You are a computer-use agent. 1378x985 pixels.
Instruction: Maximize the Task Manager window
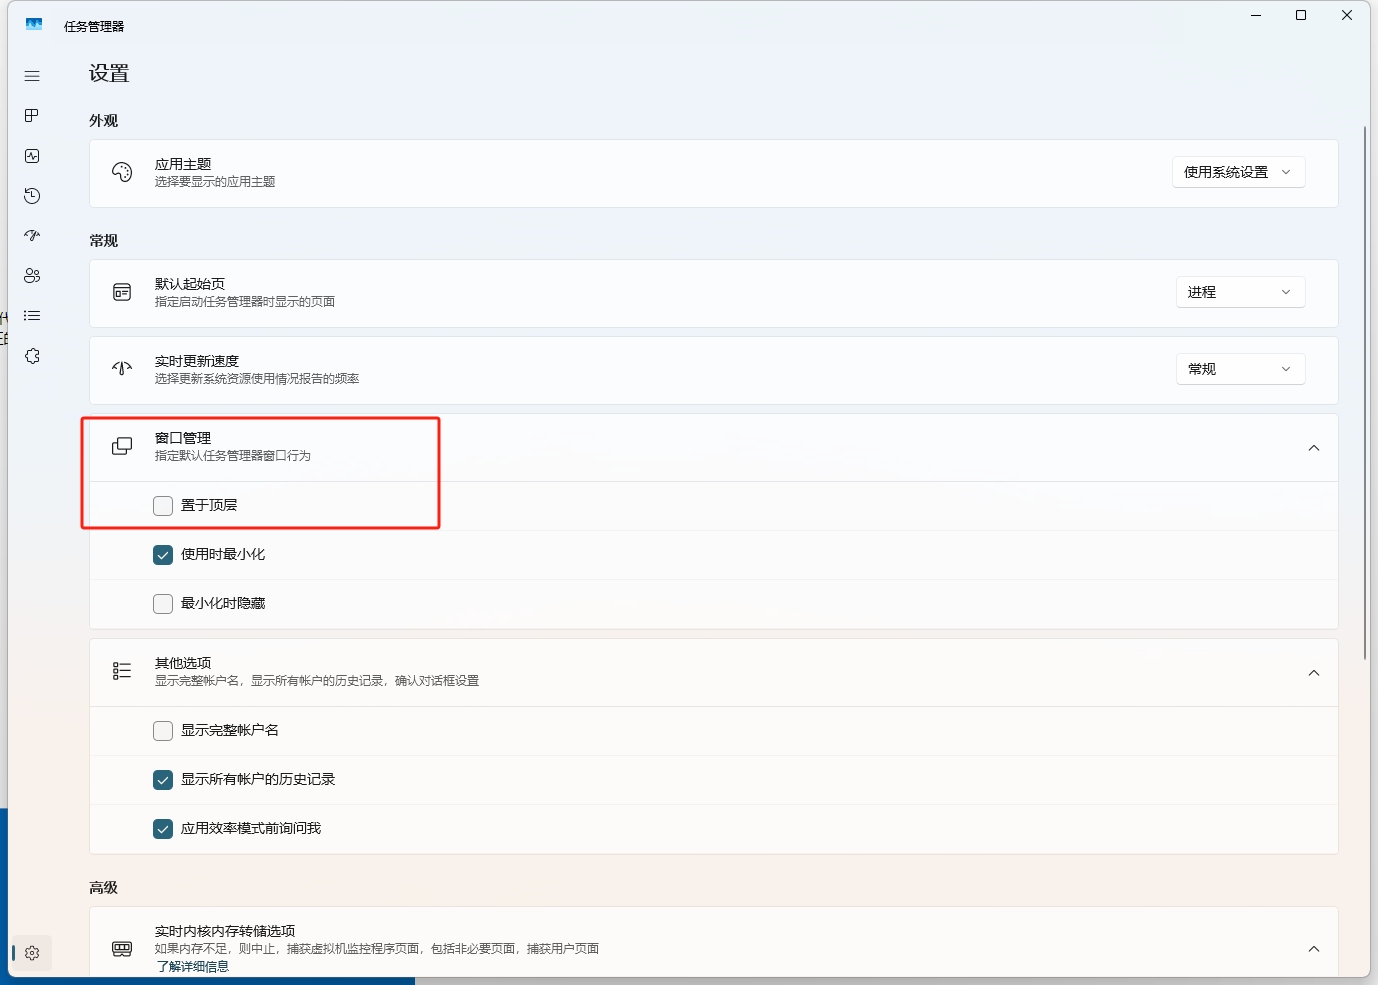pyautogui.click(x=1301, y=15)
